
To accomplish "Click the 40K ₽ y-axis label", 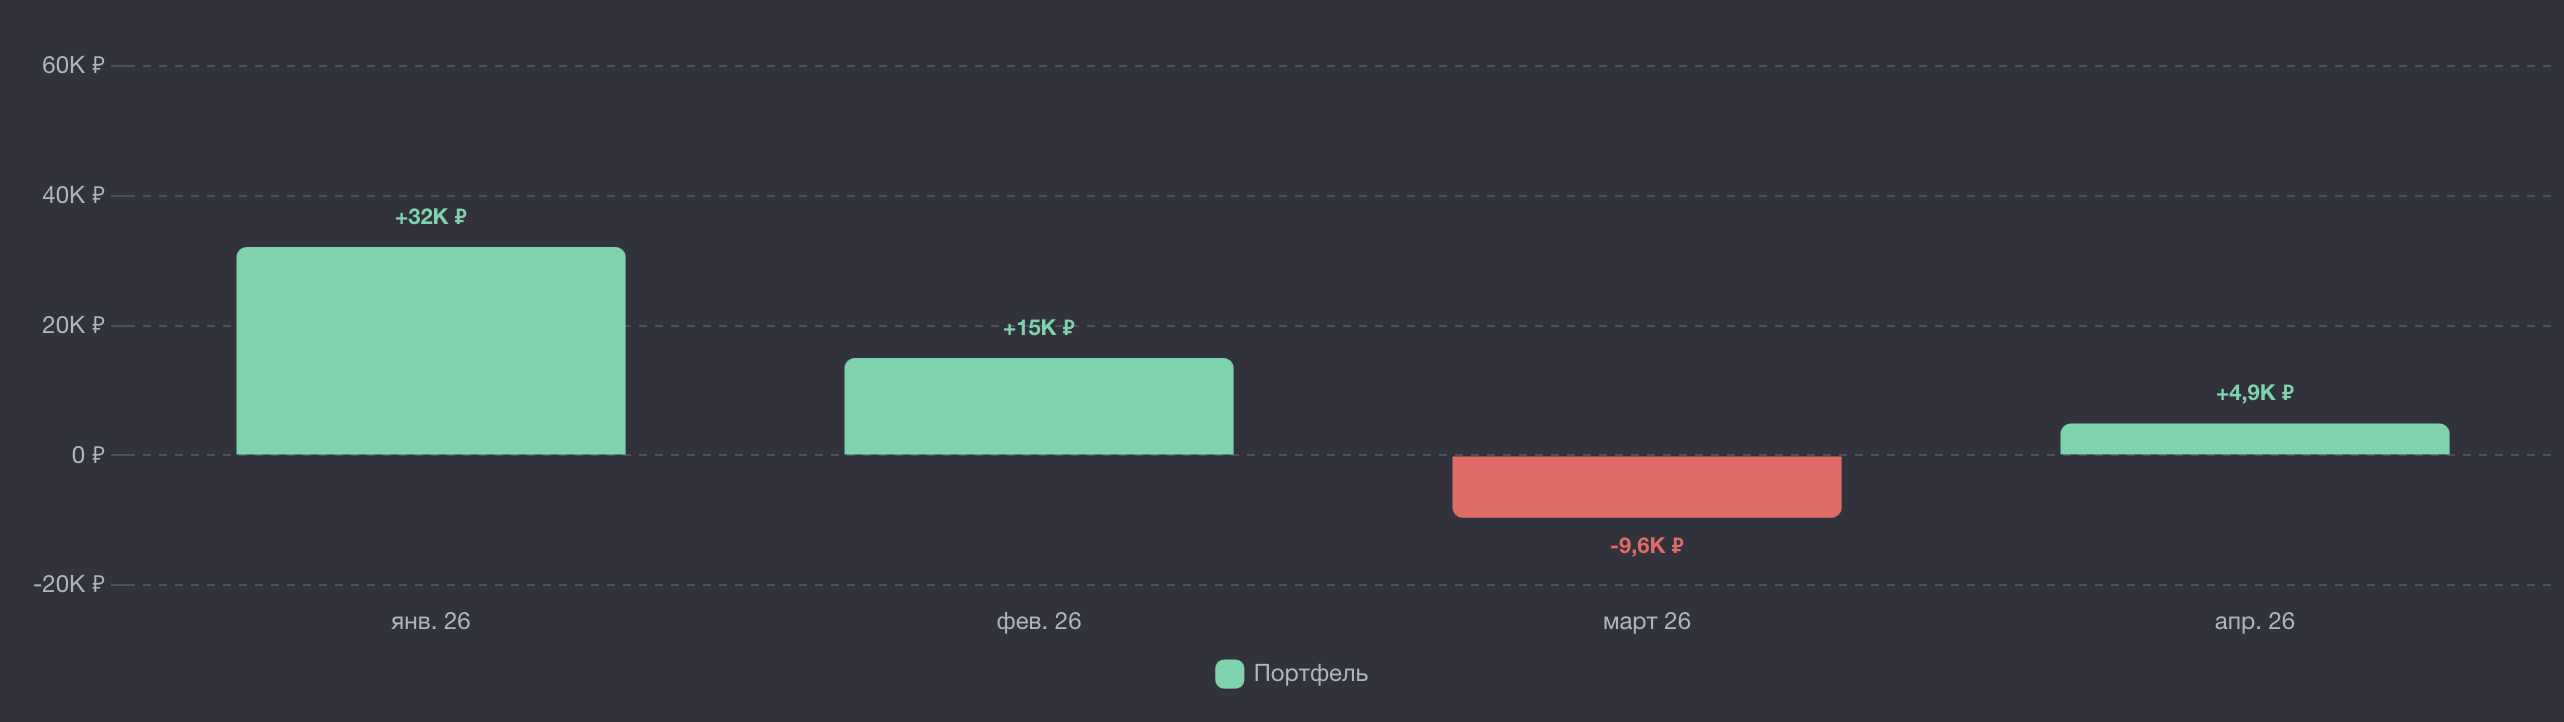I will click(73, 195).
